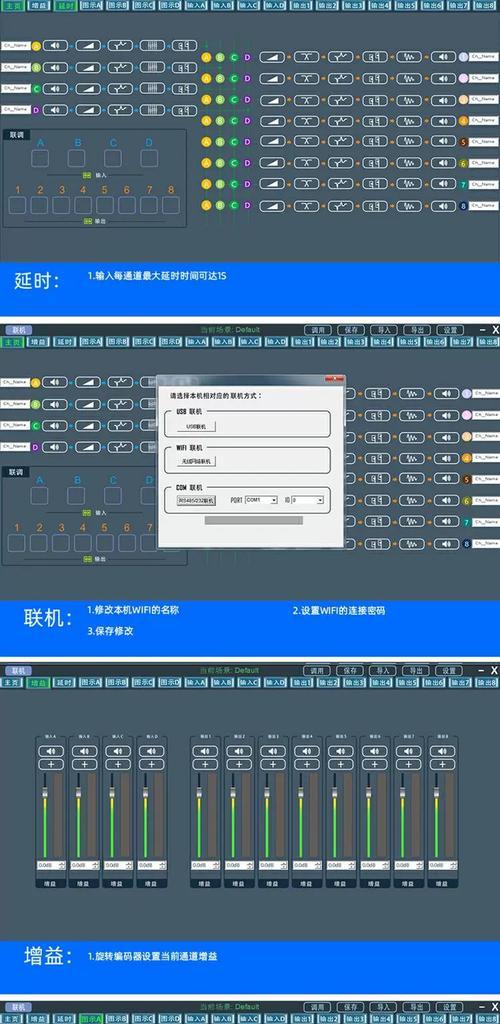Check output link box 5 in 延时 screenshot

[x=105, y=205]
